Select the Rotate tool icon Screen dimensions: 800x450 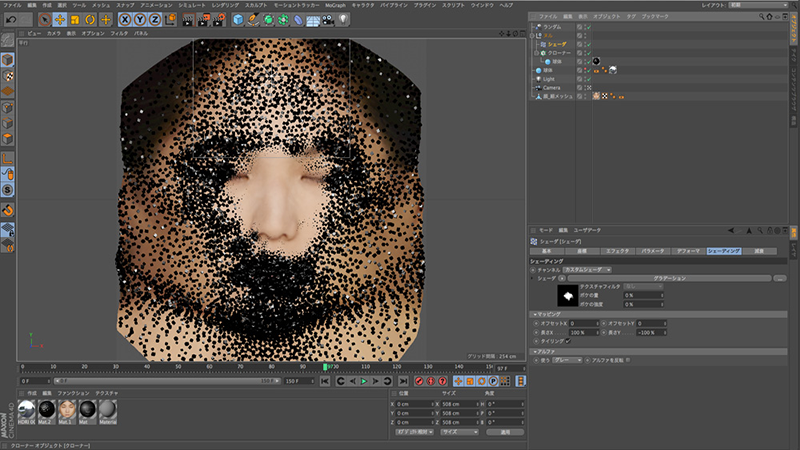point(90,19)
